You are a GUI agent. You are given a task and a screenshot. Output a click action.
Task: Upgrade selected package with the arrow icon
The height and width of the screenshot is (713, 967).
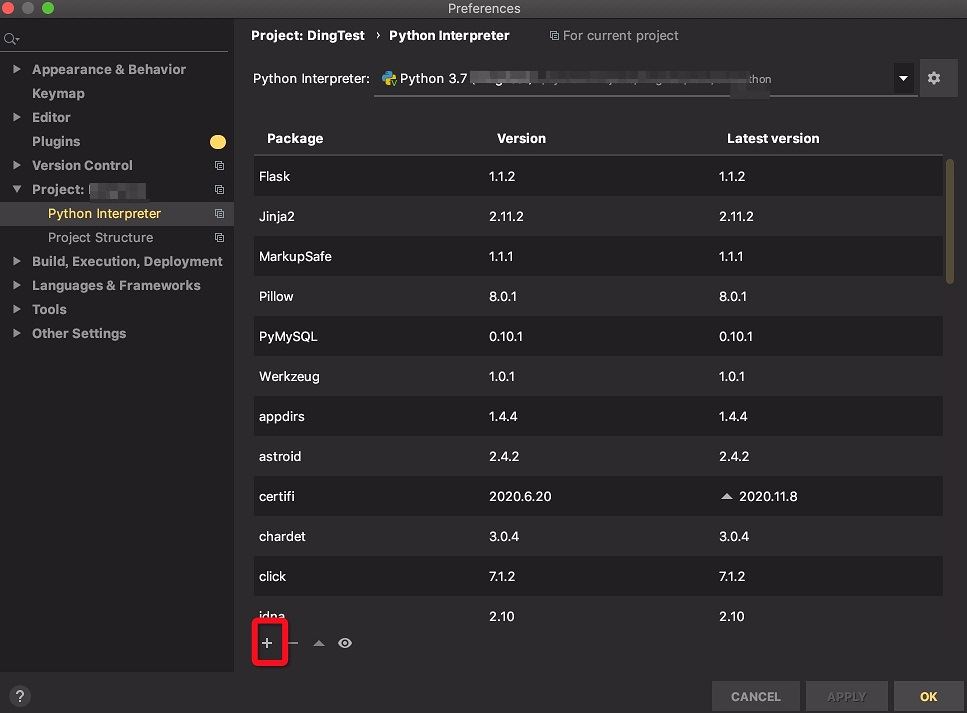319,643
